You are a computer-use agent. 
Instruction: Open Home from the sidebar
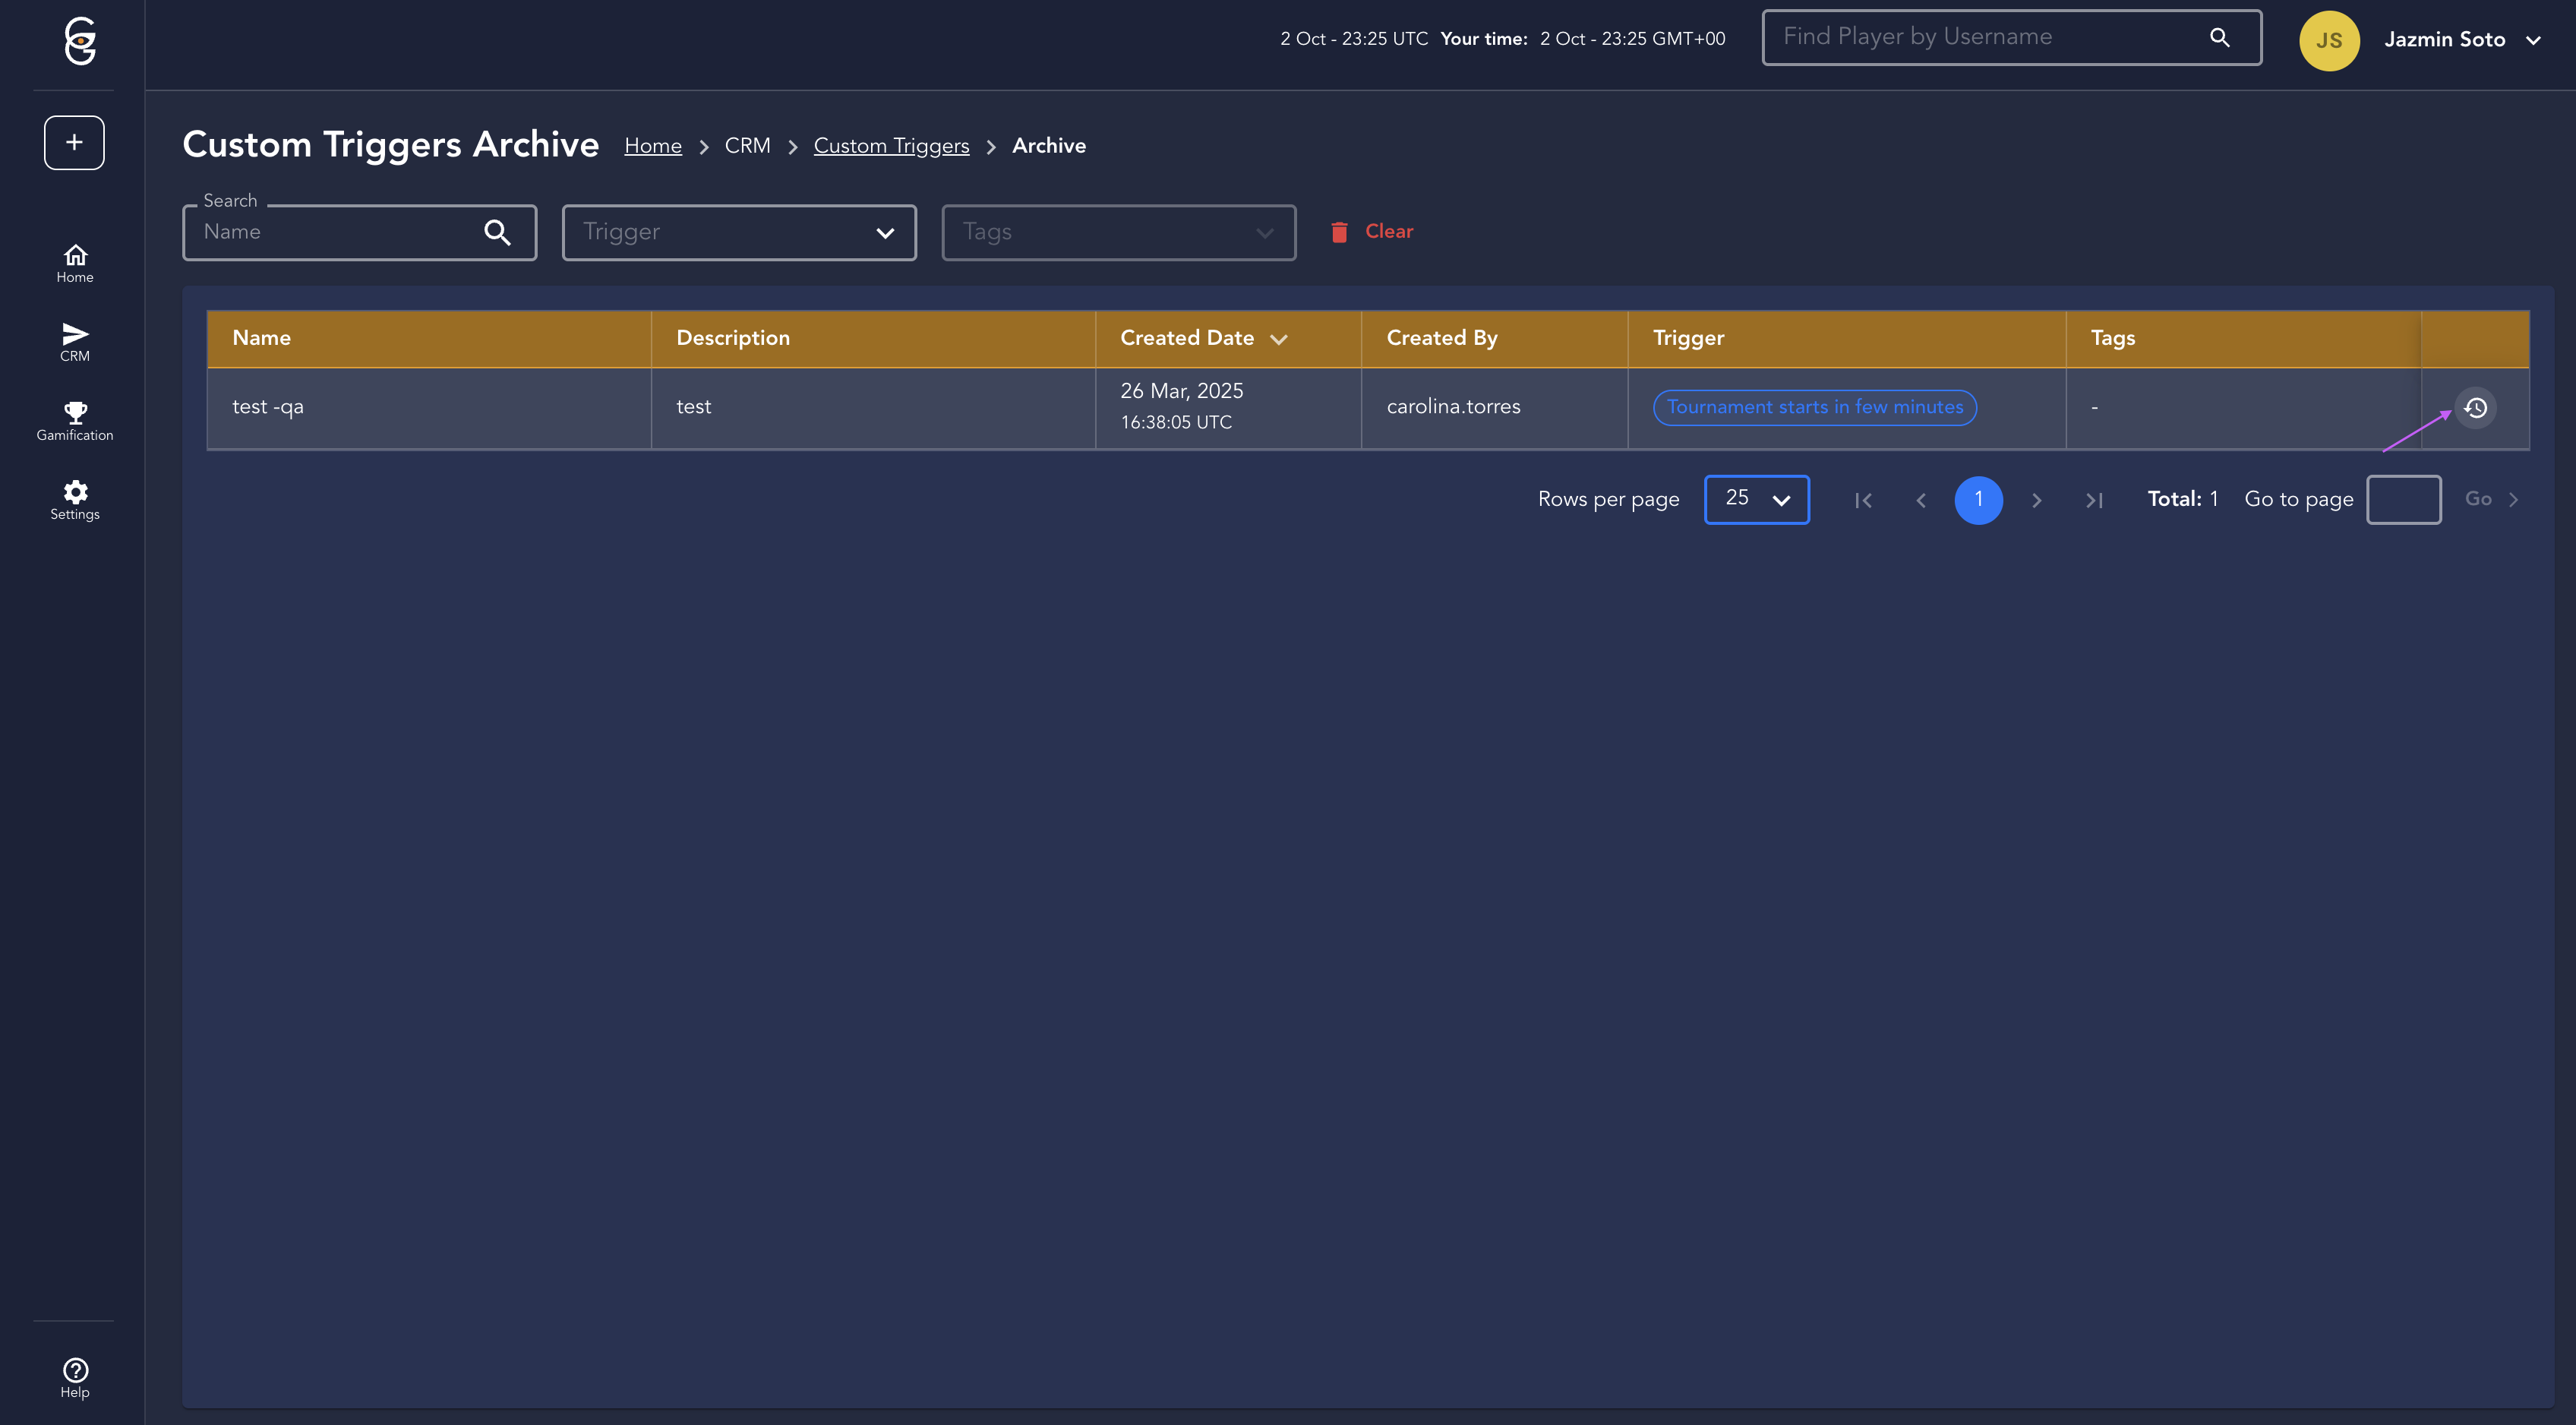[x=75, y=263]
